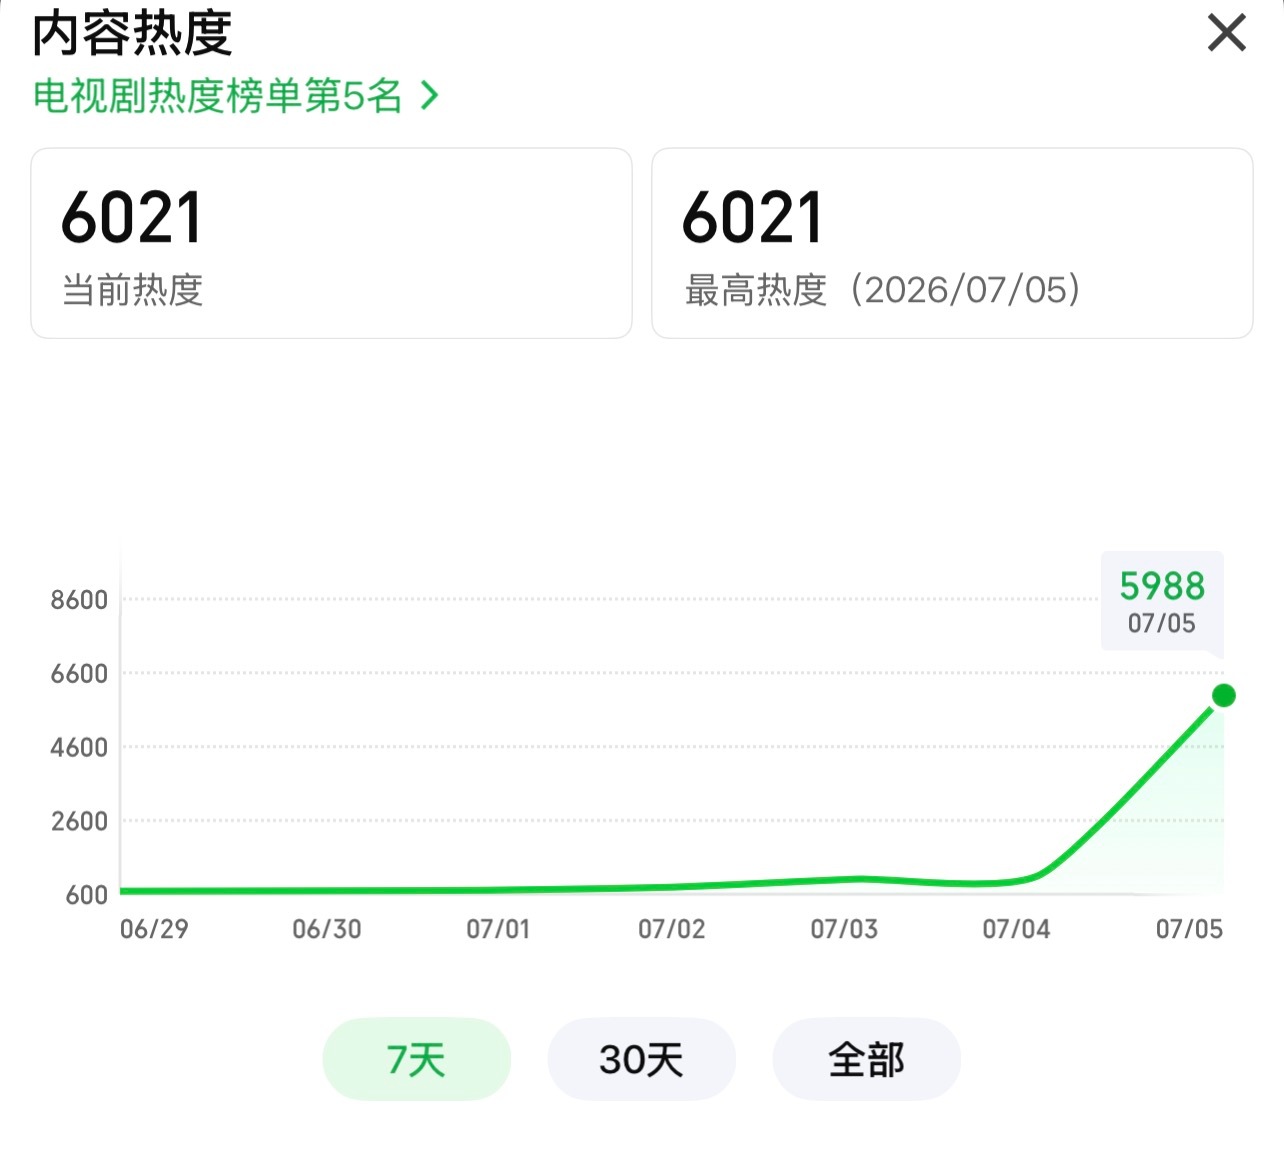Switch to the 全部 range tab

866,1059
